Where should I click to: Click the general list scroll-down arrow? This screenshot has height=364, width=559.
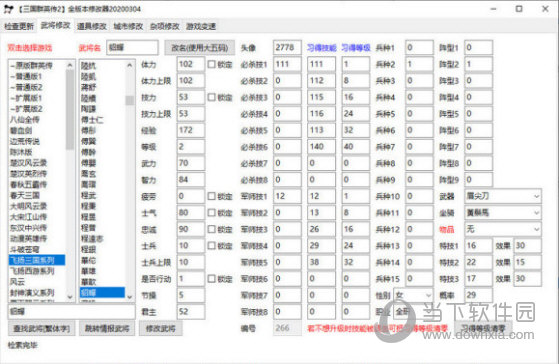tap(130, 297)
